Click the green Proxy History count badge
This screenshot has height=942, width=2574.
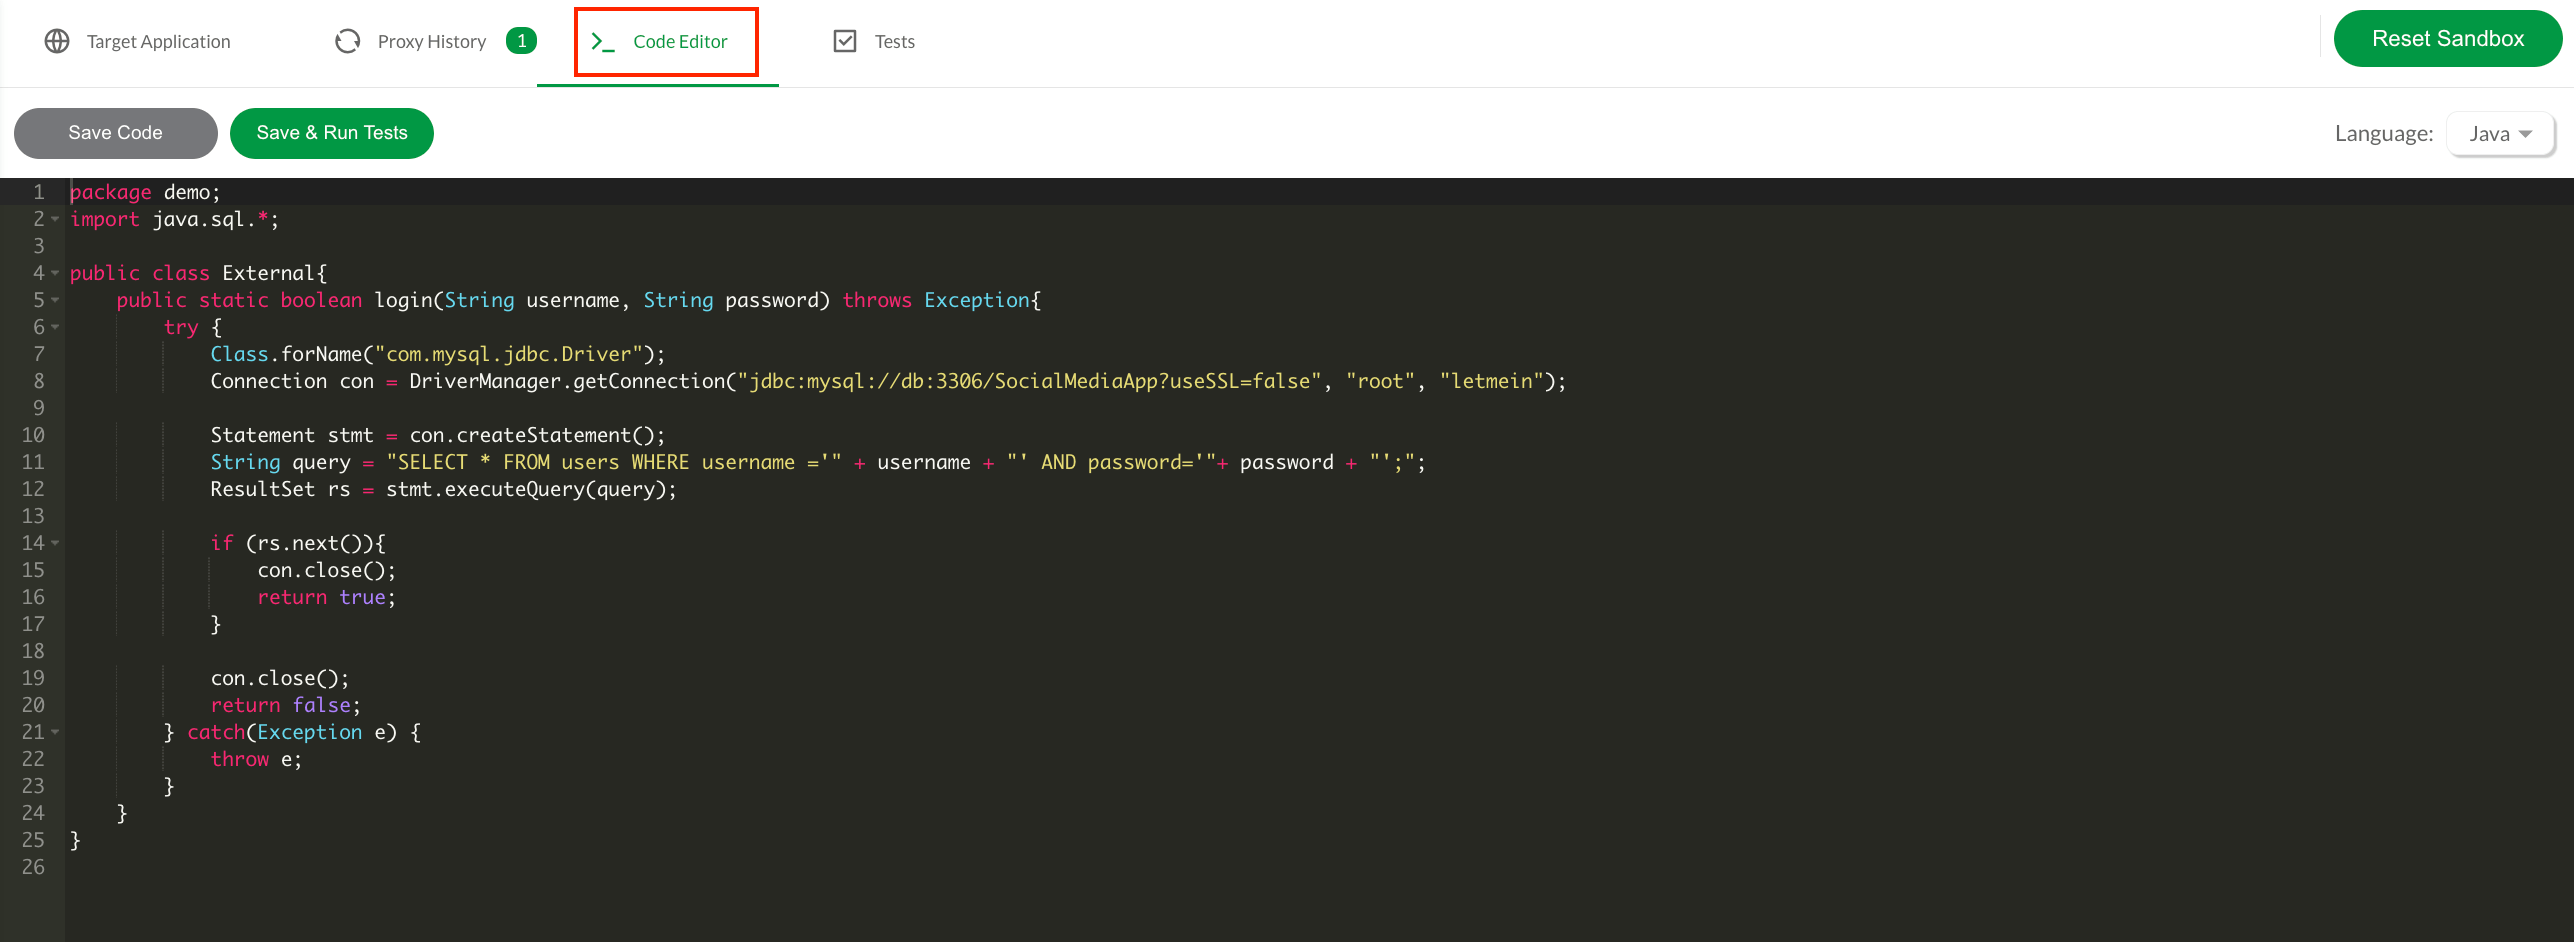click(521, 41)
